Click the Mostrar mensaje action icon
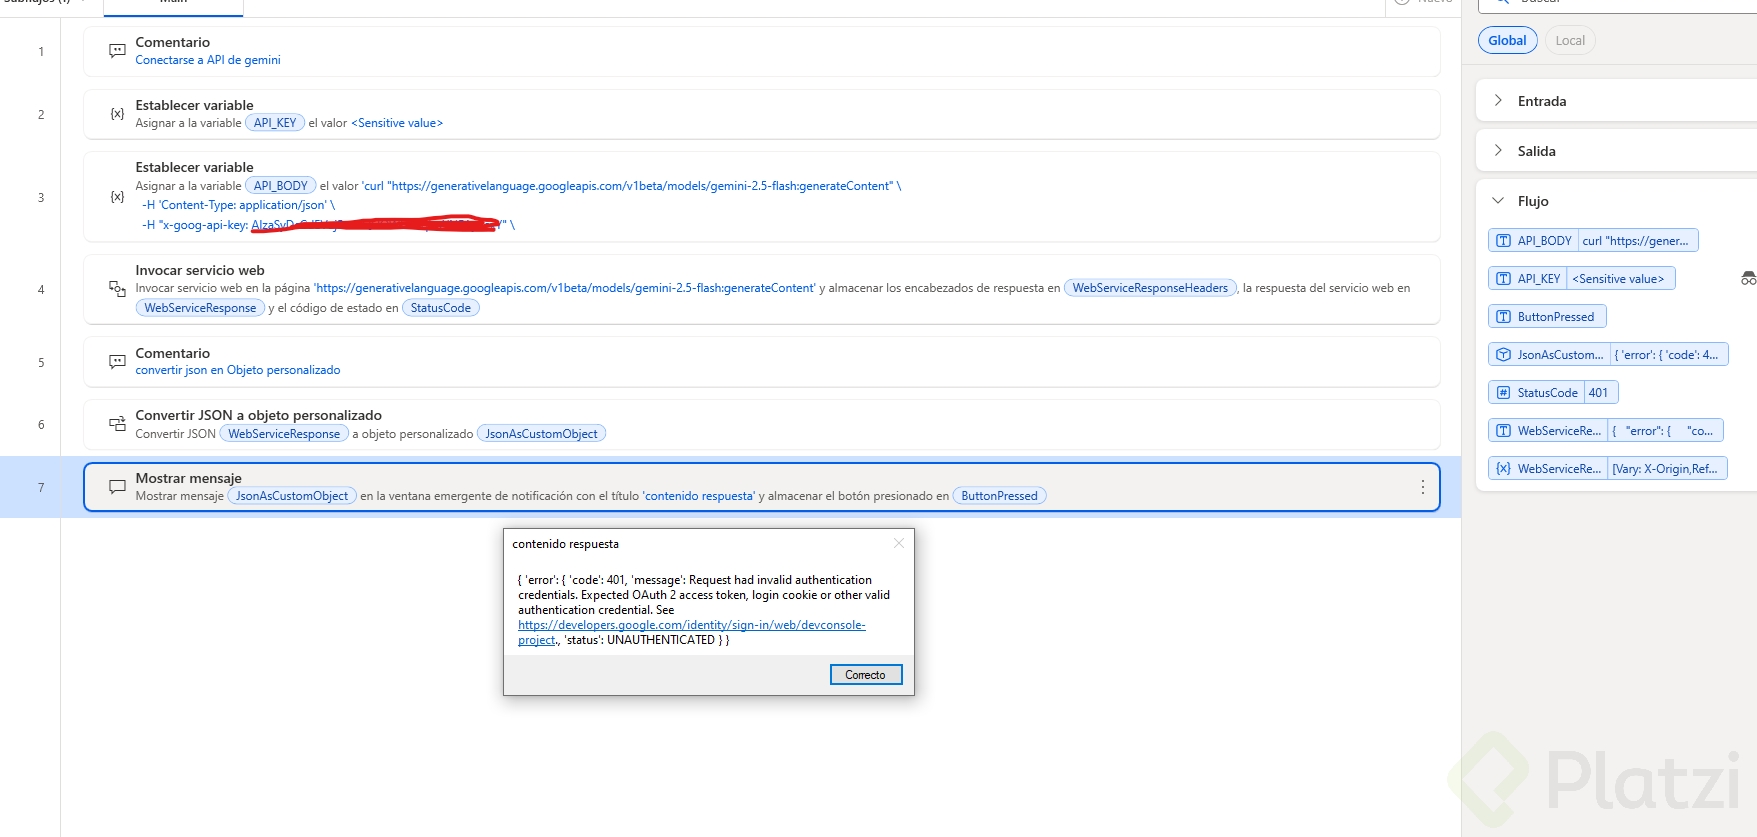This screenshot has width=1757, height=837. [x=117, y=487]
